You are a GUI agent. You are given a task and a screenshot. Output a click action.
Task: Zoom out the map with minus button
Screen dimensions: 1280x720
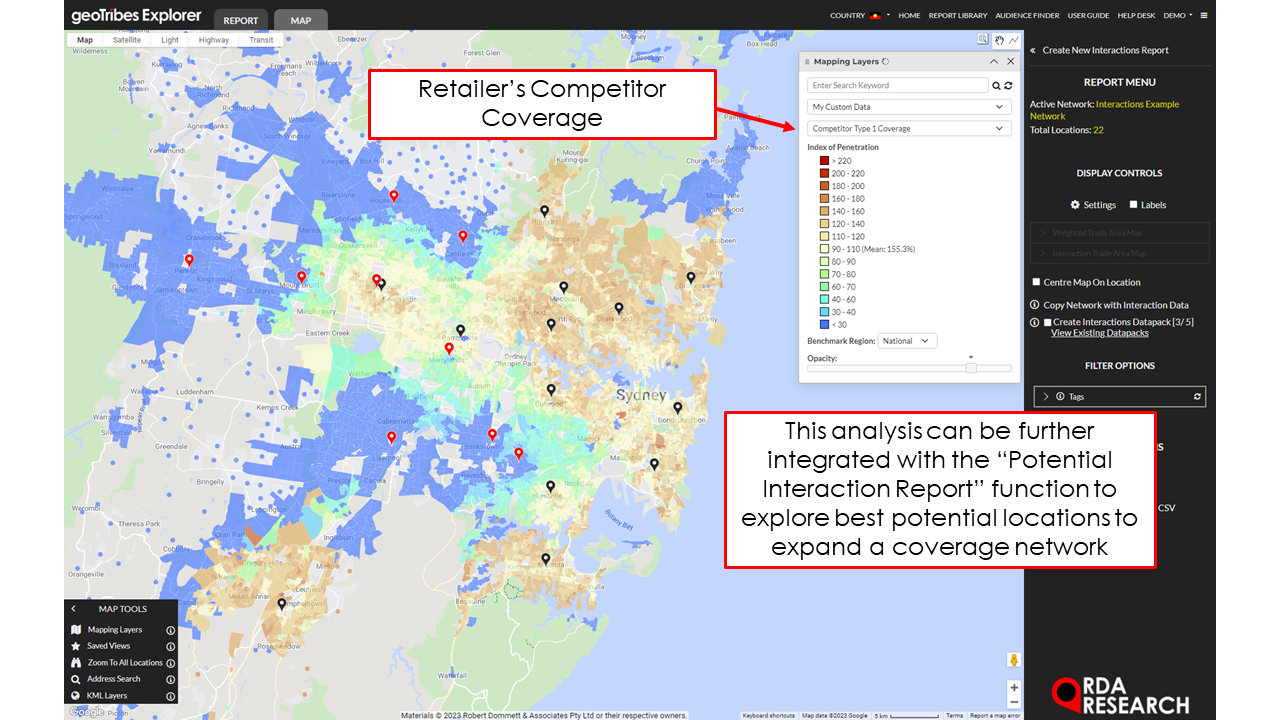pos(1014,702)
